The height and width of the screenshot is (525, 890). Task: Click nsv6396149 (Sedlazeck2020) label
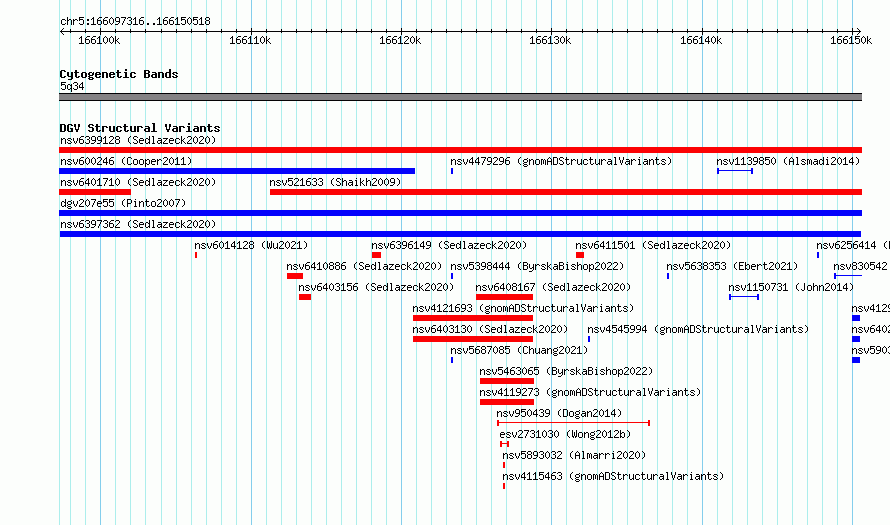coord(449,245)
